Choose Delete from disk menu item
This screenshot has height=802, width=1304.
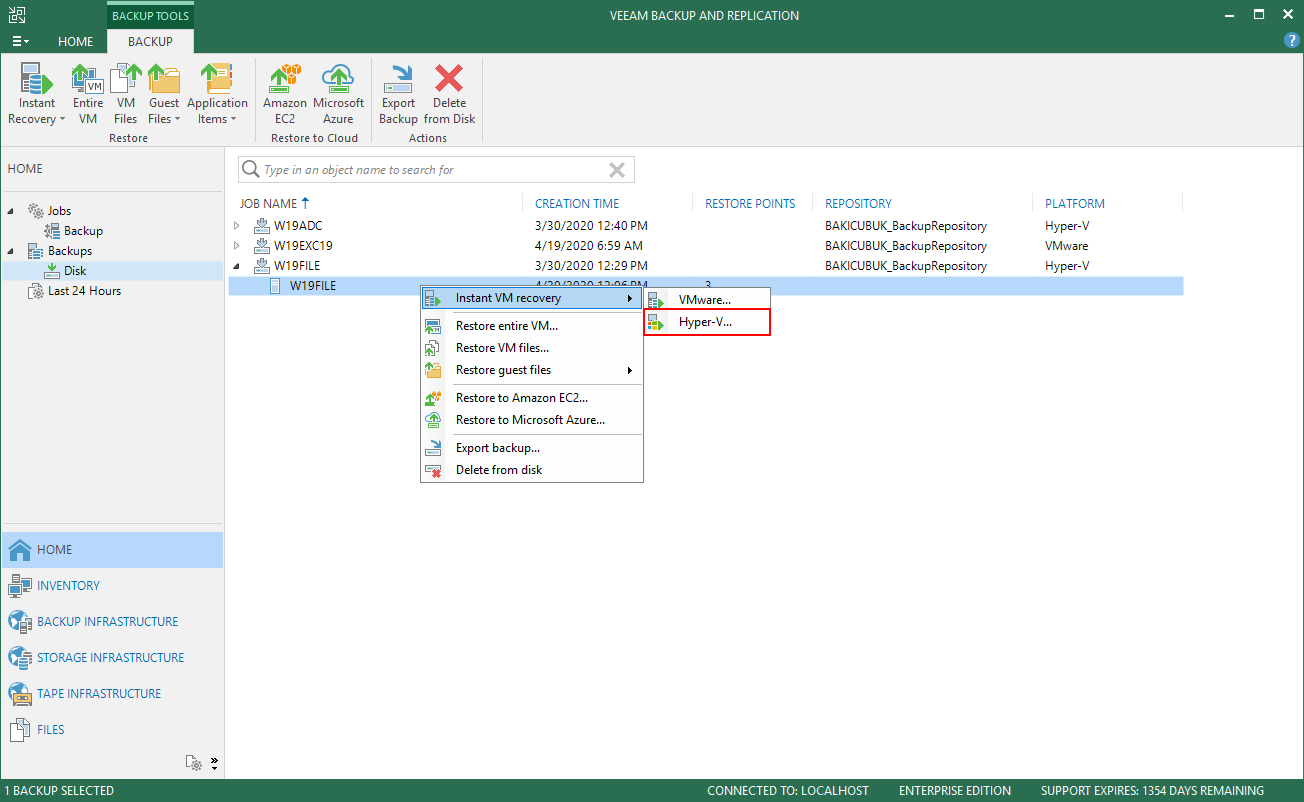pyautogui.click(x=531, y=470)
